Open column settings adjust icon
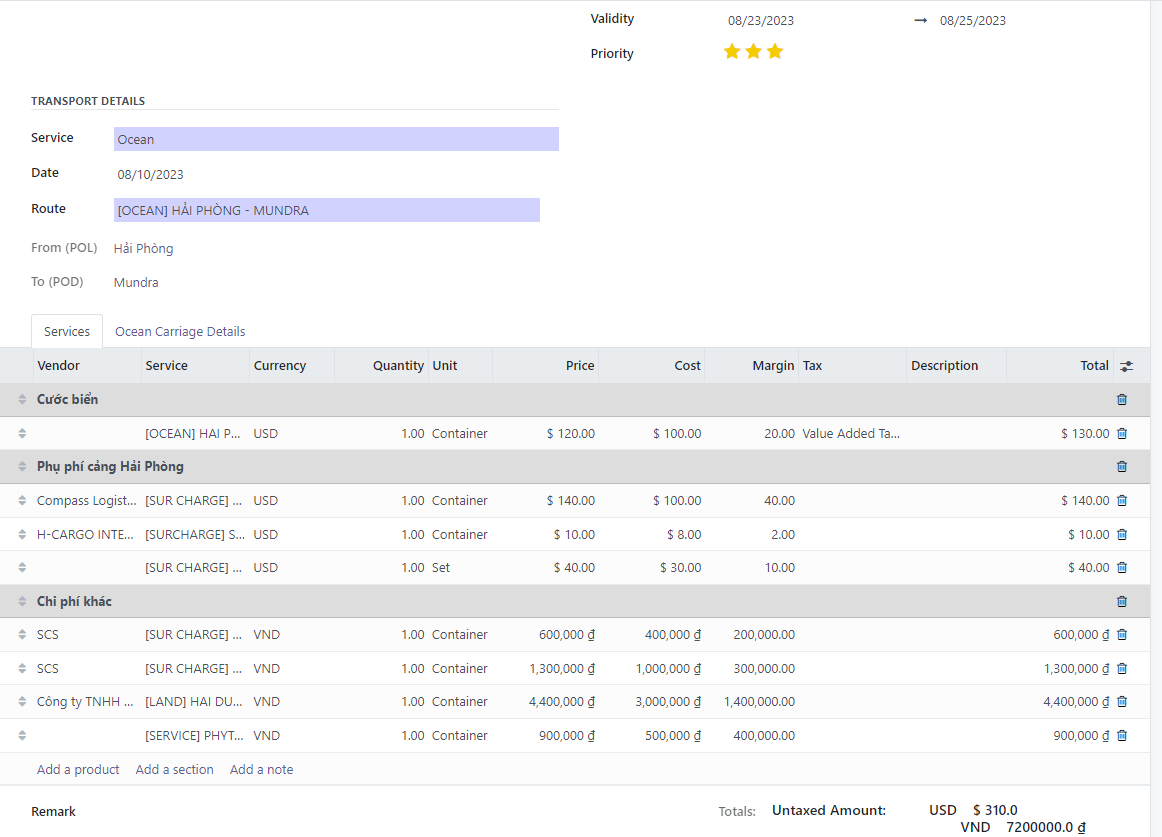The image size is (1162, 837). (x=1127, y=366)
